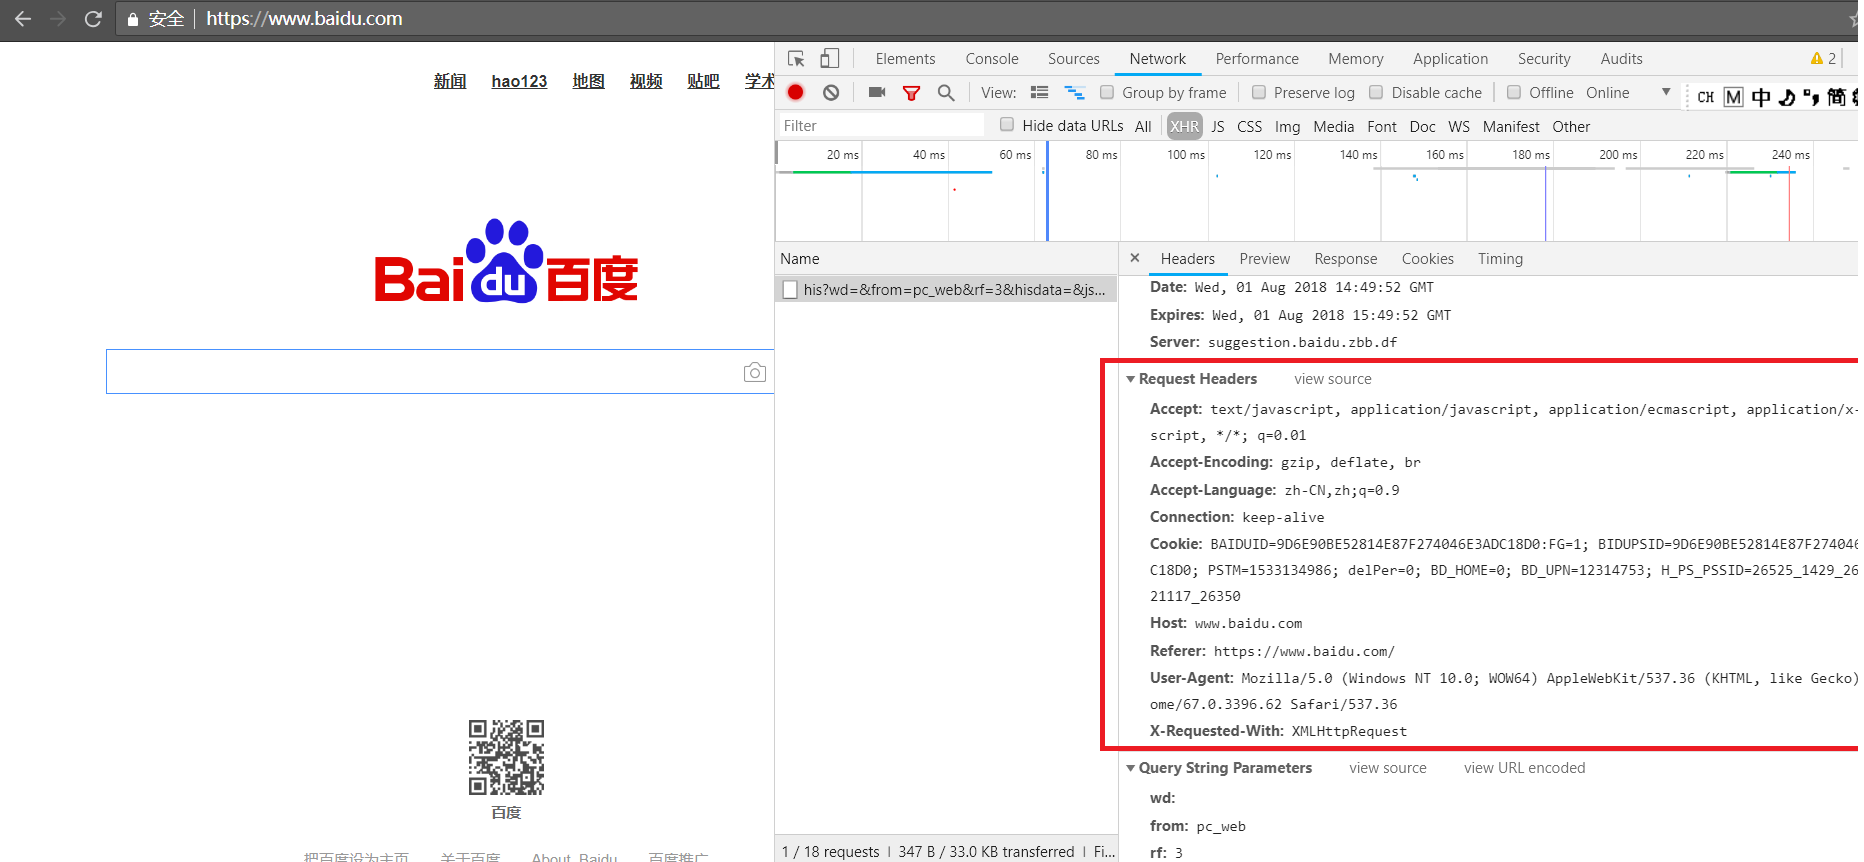Screen dimensions: 1864x862
Task: Filter requests by All types
Action: pos(1143,126)
